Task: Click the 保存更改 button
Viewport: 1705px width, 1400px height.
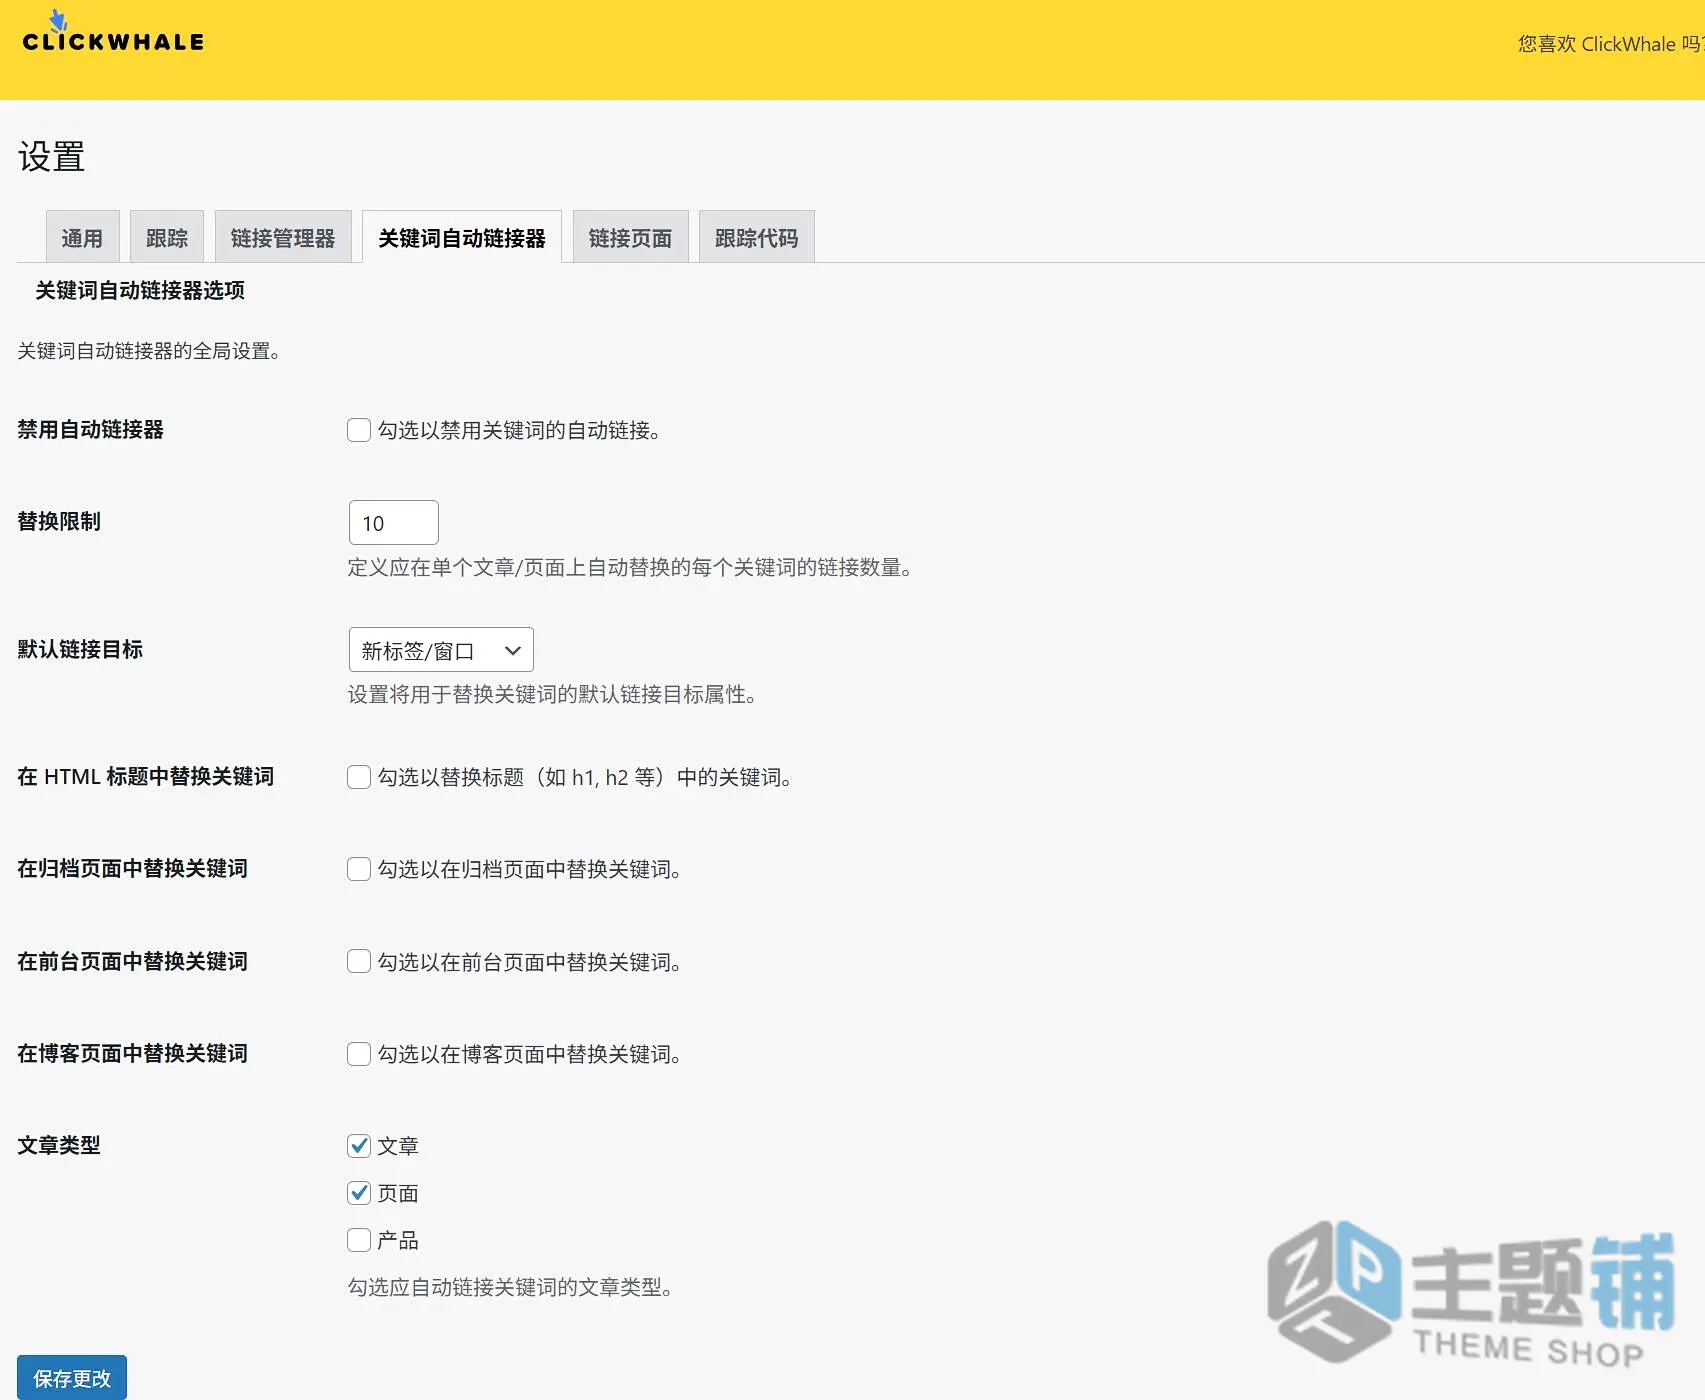Action: [x=72, y=1378]
